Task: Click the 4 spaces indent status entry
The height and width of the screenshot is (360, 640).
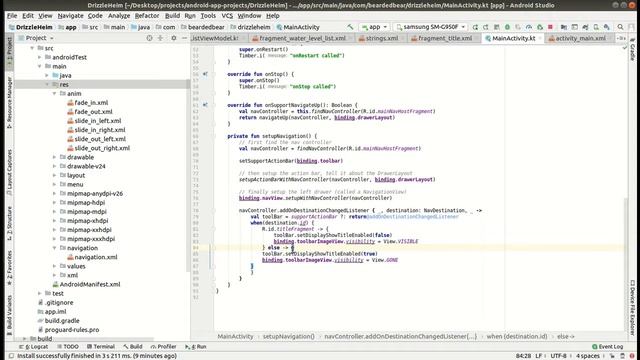Action: (x=588, y=356)
